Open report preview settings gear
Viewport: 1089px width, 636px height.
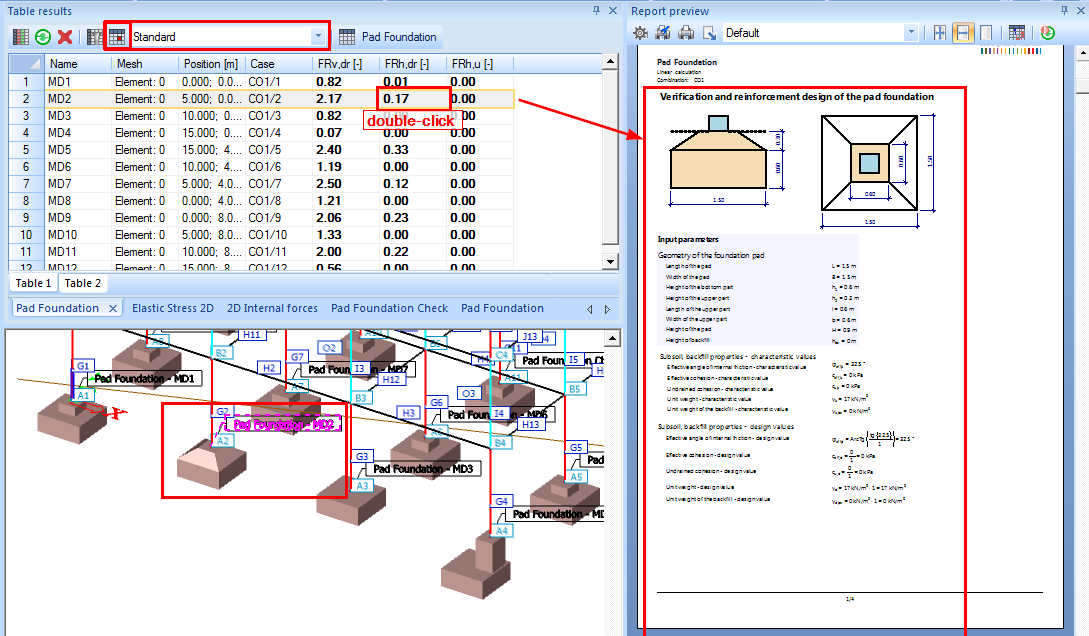point(641,33)
